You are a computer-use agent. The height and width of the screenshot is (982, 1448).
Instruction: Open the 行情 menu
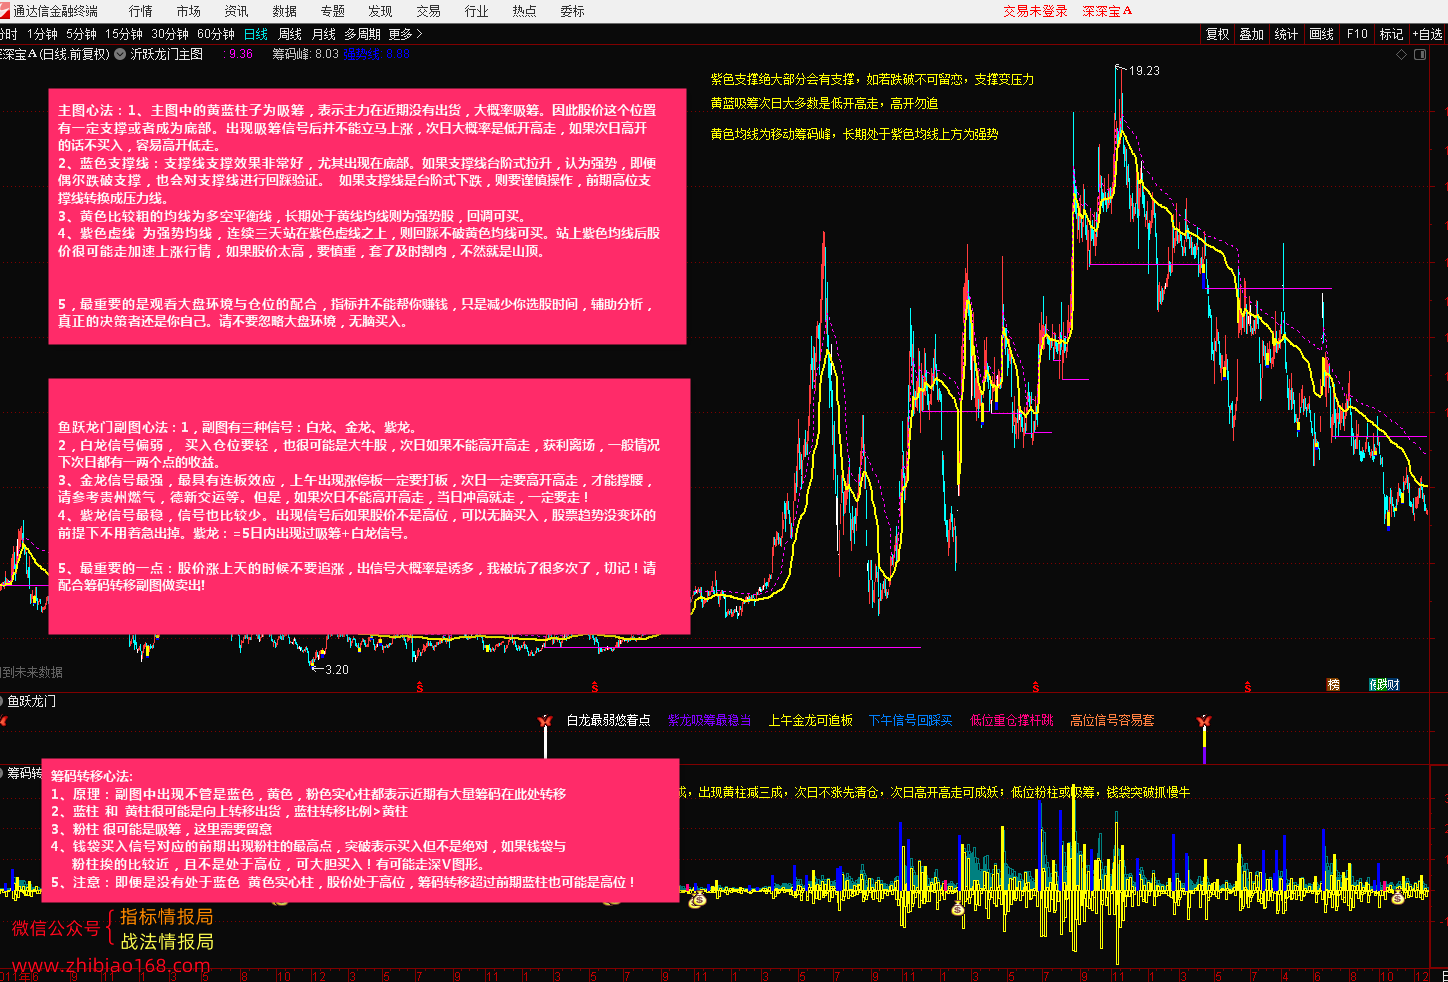coord(141,11)
